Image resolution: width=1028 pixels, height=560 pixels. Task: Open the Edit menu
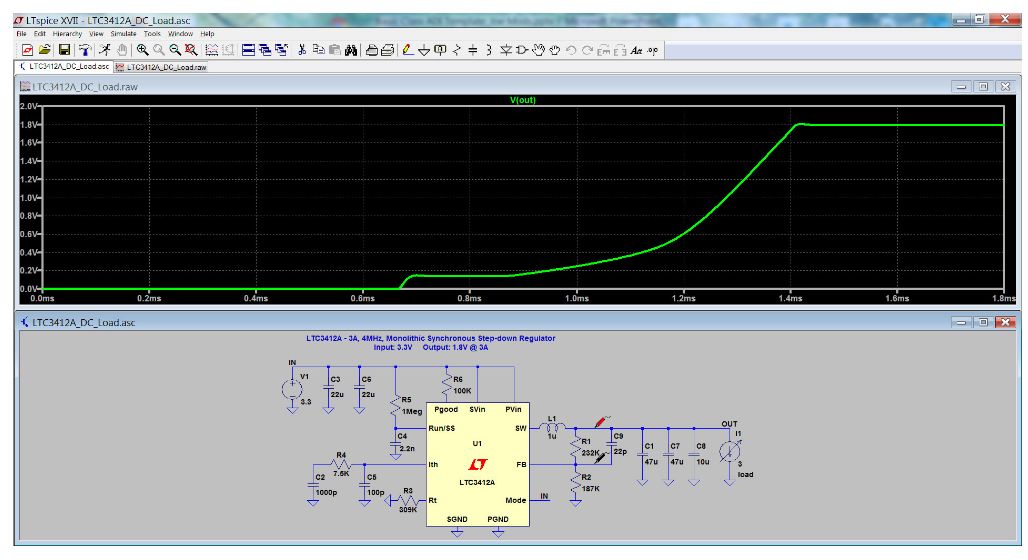pyautogui.click(x=40, y=33)
